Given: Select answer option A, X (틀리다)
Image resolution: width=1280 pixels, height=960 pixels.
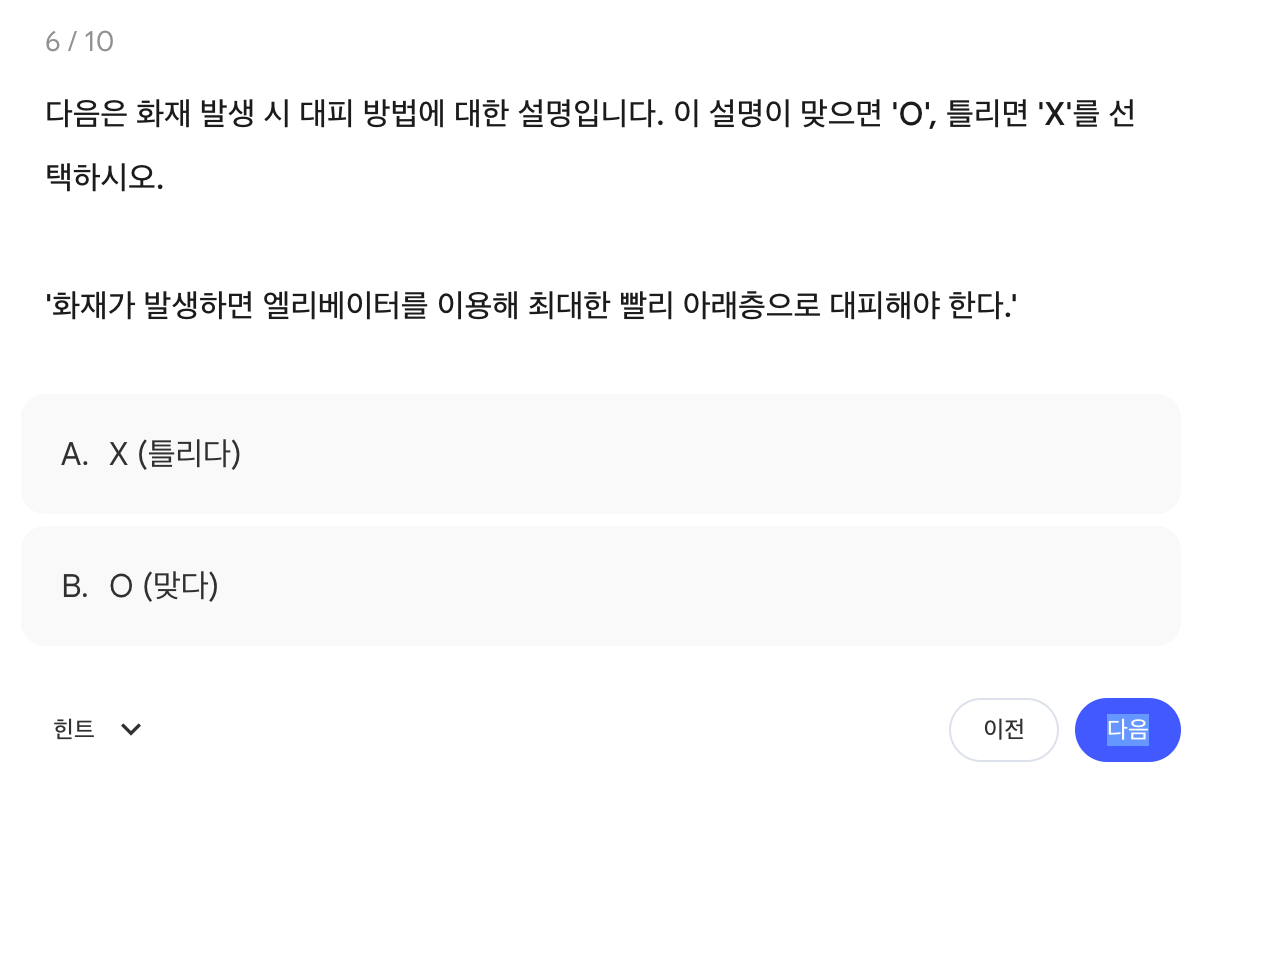Looking at the screenshot, I should 600,454.
